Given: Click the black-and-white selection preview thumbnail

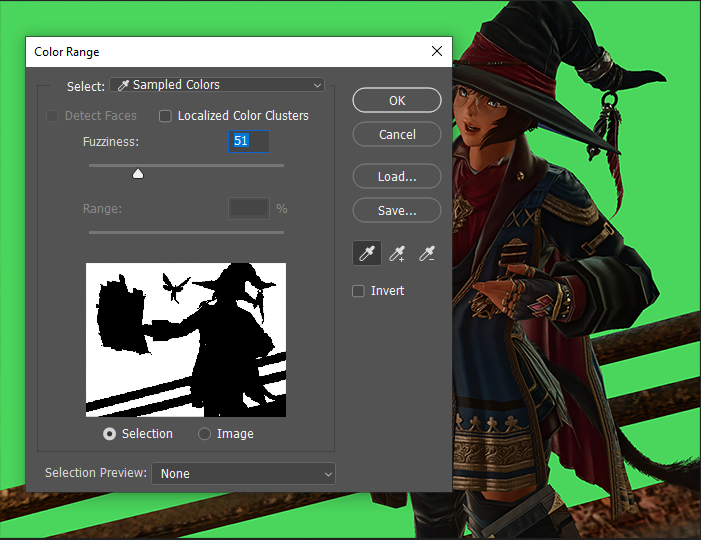Looking at the screenshot, I should pos(186,340).
